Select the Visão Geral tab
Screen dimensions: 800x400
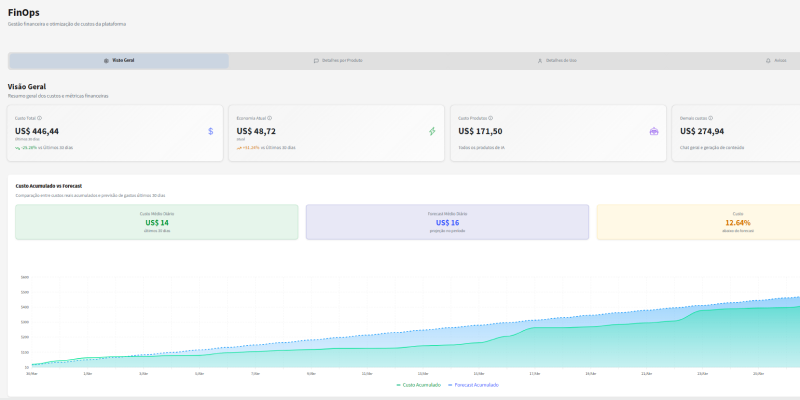coord(119,61)
